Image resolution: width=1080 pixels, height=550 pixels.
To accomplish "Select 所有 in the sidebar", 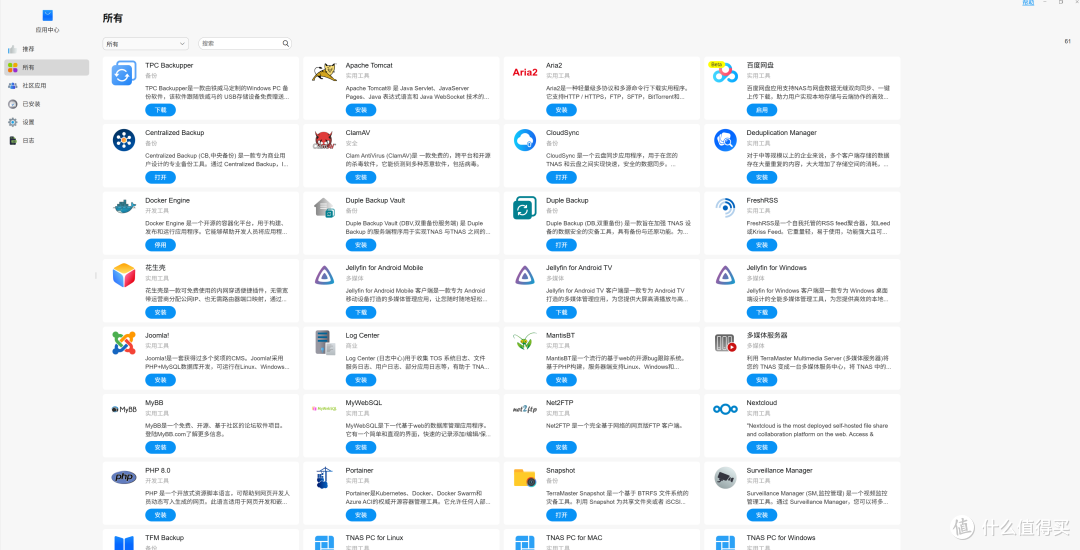I will 46,67.
